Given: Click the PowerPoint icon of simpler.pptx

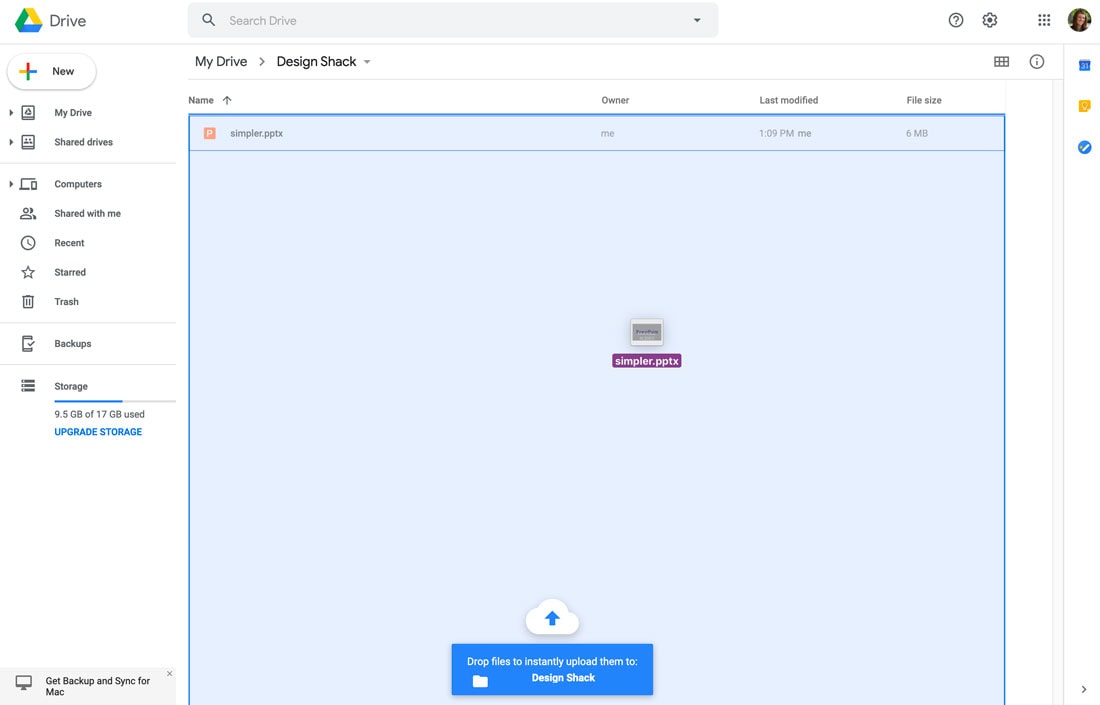Looking at the screenshot, I should coord(209,133).
